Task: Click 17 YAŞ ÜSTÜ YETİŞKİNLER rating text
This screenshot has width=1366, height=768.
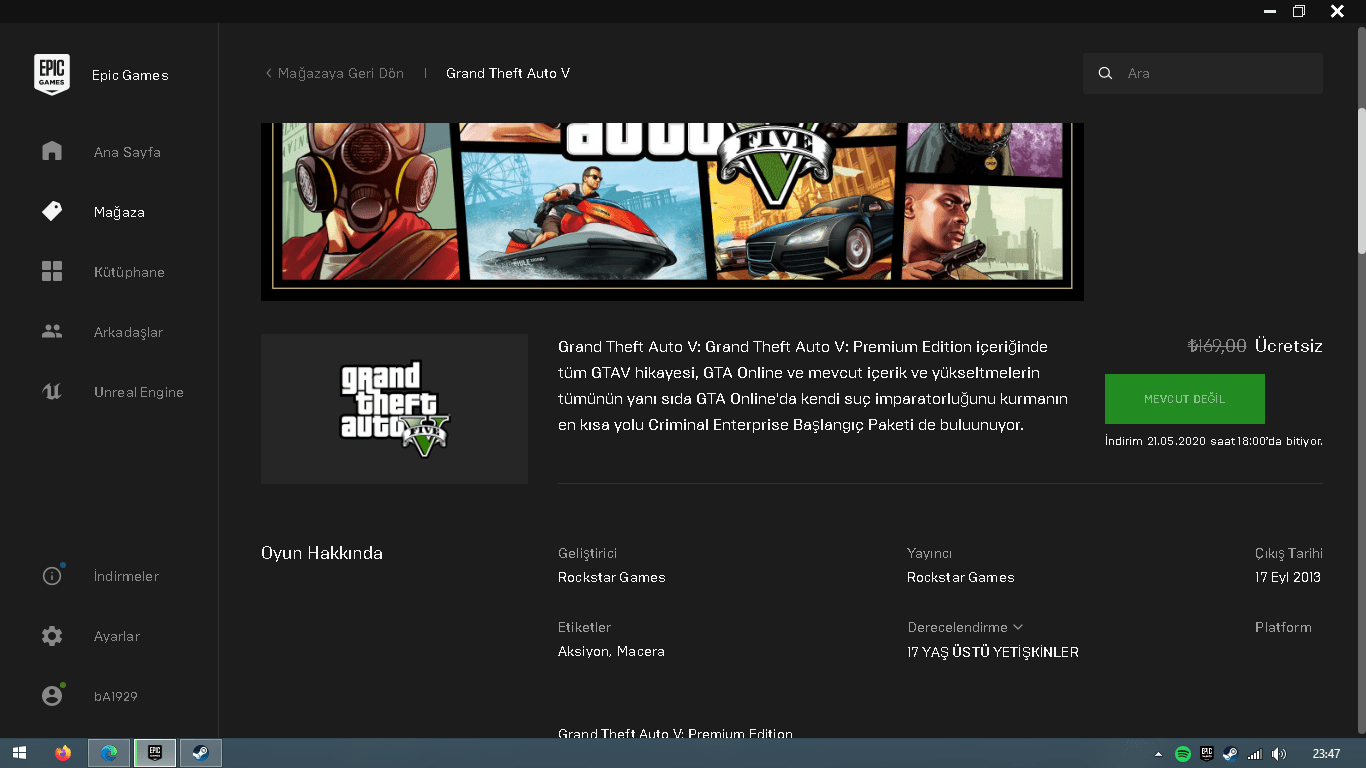Action: 993,652
